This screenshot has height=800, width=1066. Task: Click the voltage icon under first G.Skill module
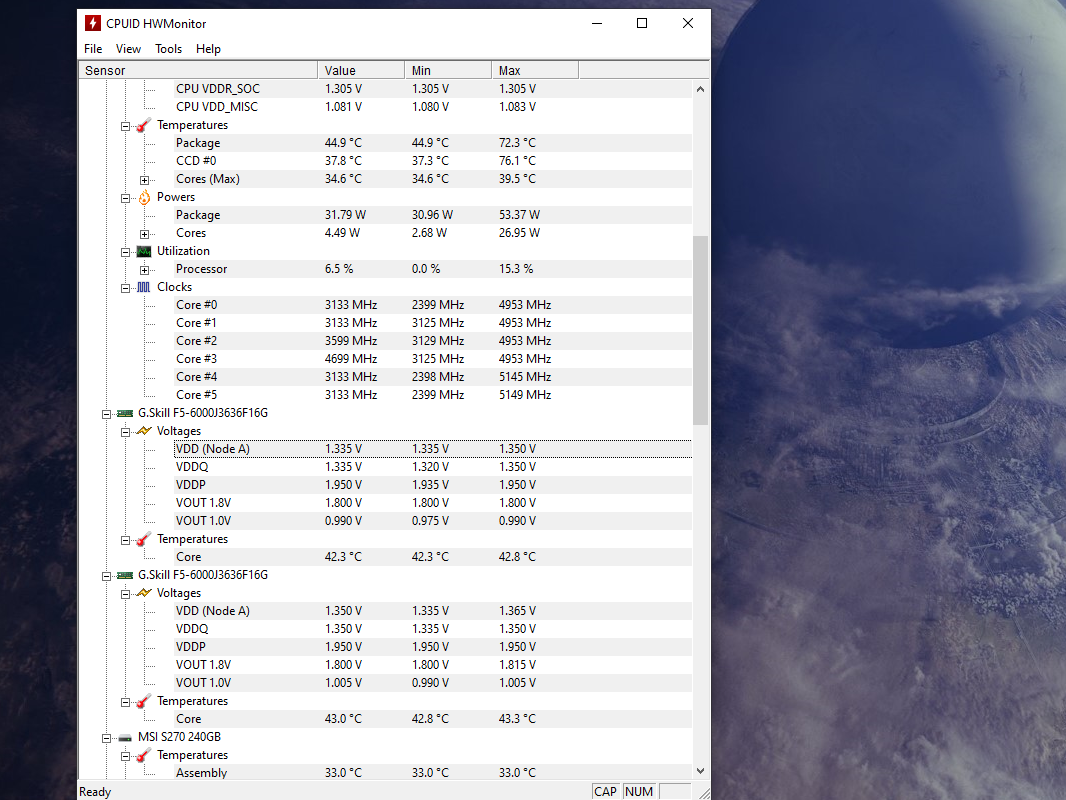click(x=143, y=431)
